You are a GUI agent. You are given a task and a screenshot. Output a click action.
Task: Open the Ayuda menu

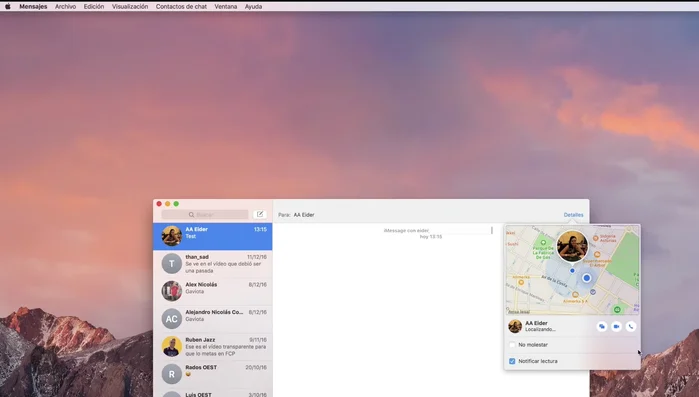coord(253,7)
